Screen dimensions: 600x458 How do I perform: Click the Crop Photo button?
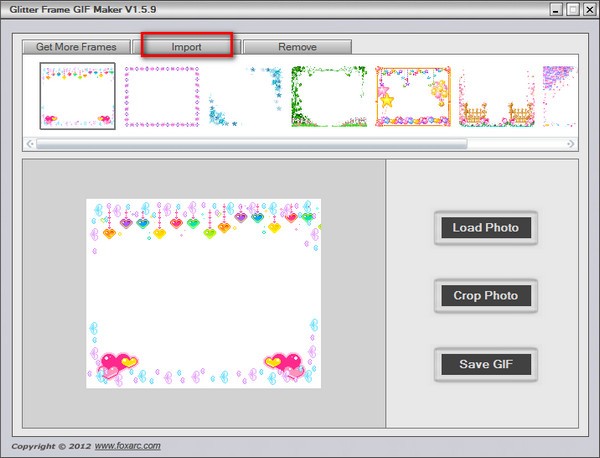click(486, 295)
